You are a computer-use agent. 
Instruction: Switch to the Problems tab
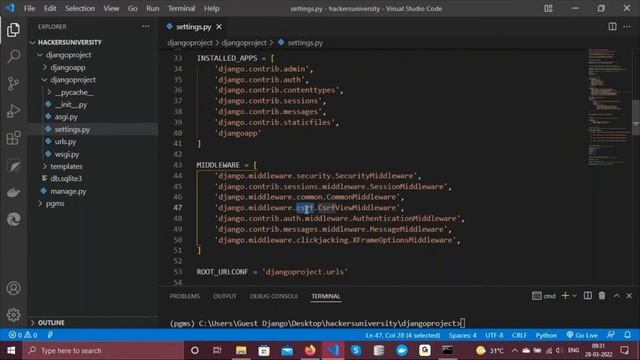click(184, 296)
